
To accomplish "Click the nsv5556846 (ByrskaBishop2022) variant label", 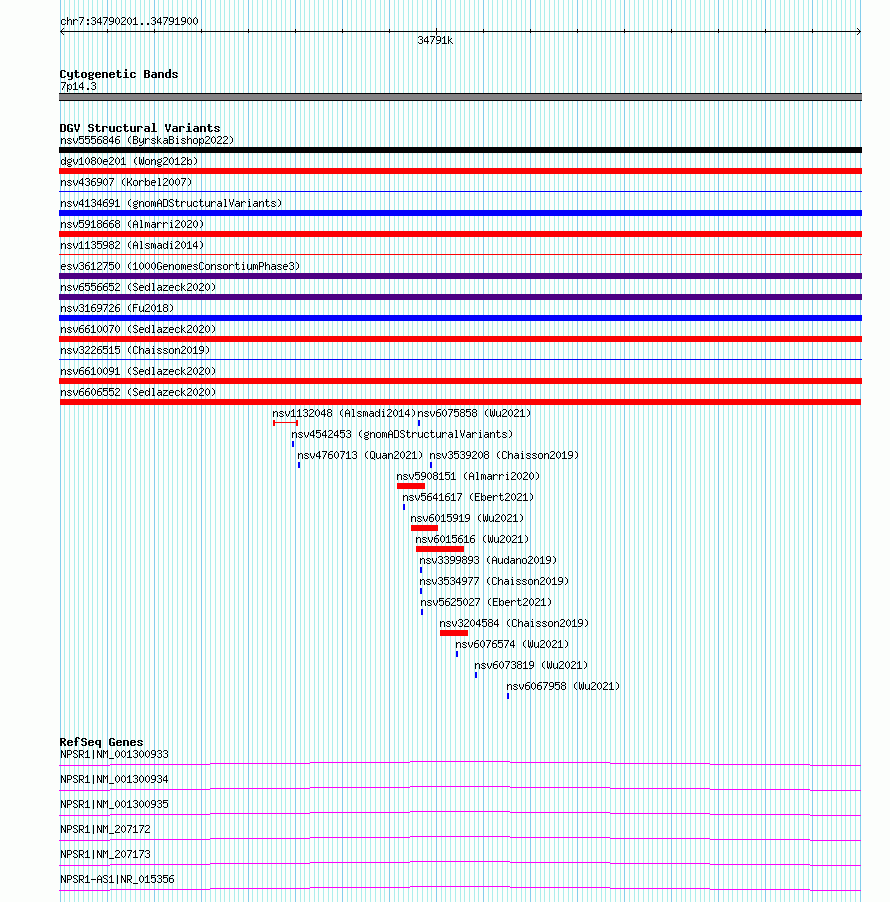I will (147, 140).
